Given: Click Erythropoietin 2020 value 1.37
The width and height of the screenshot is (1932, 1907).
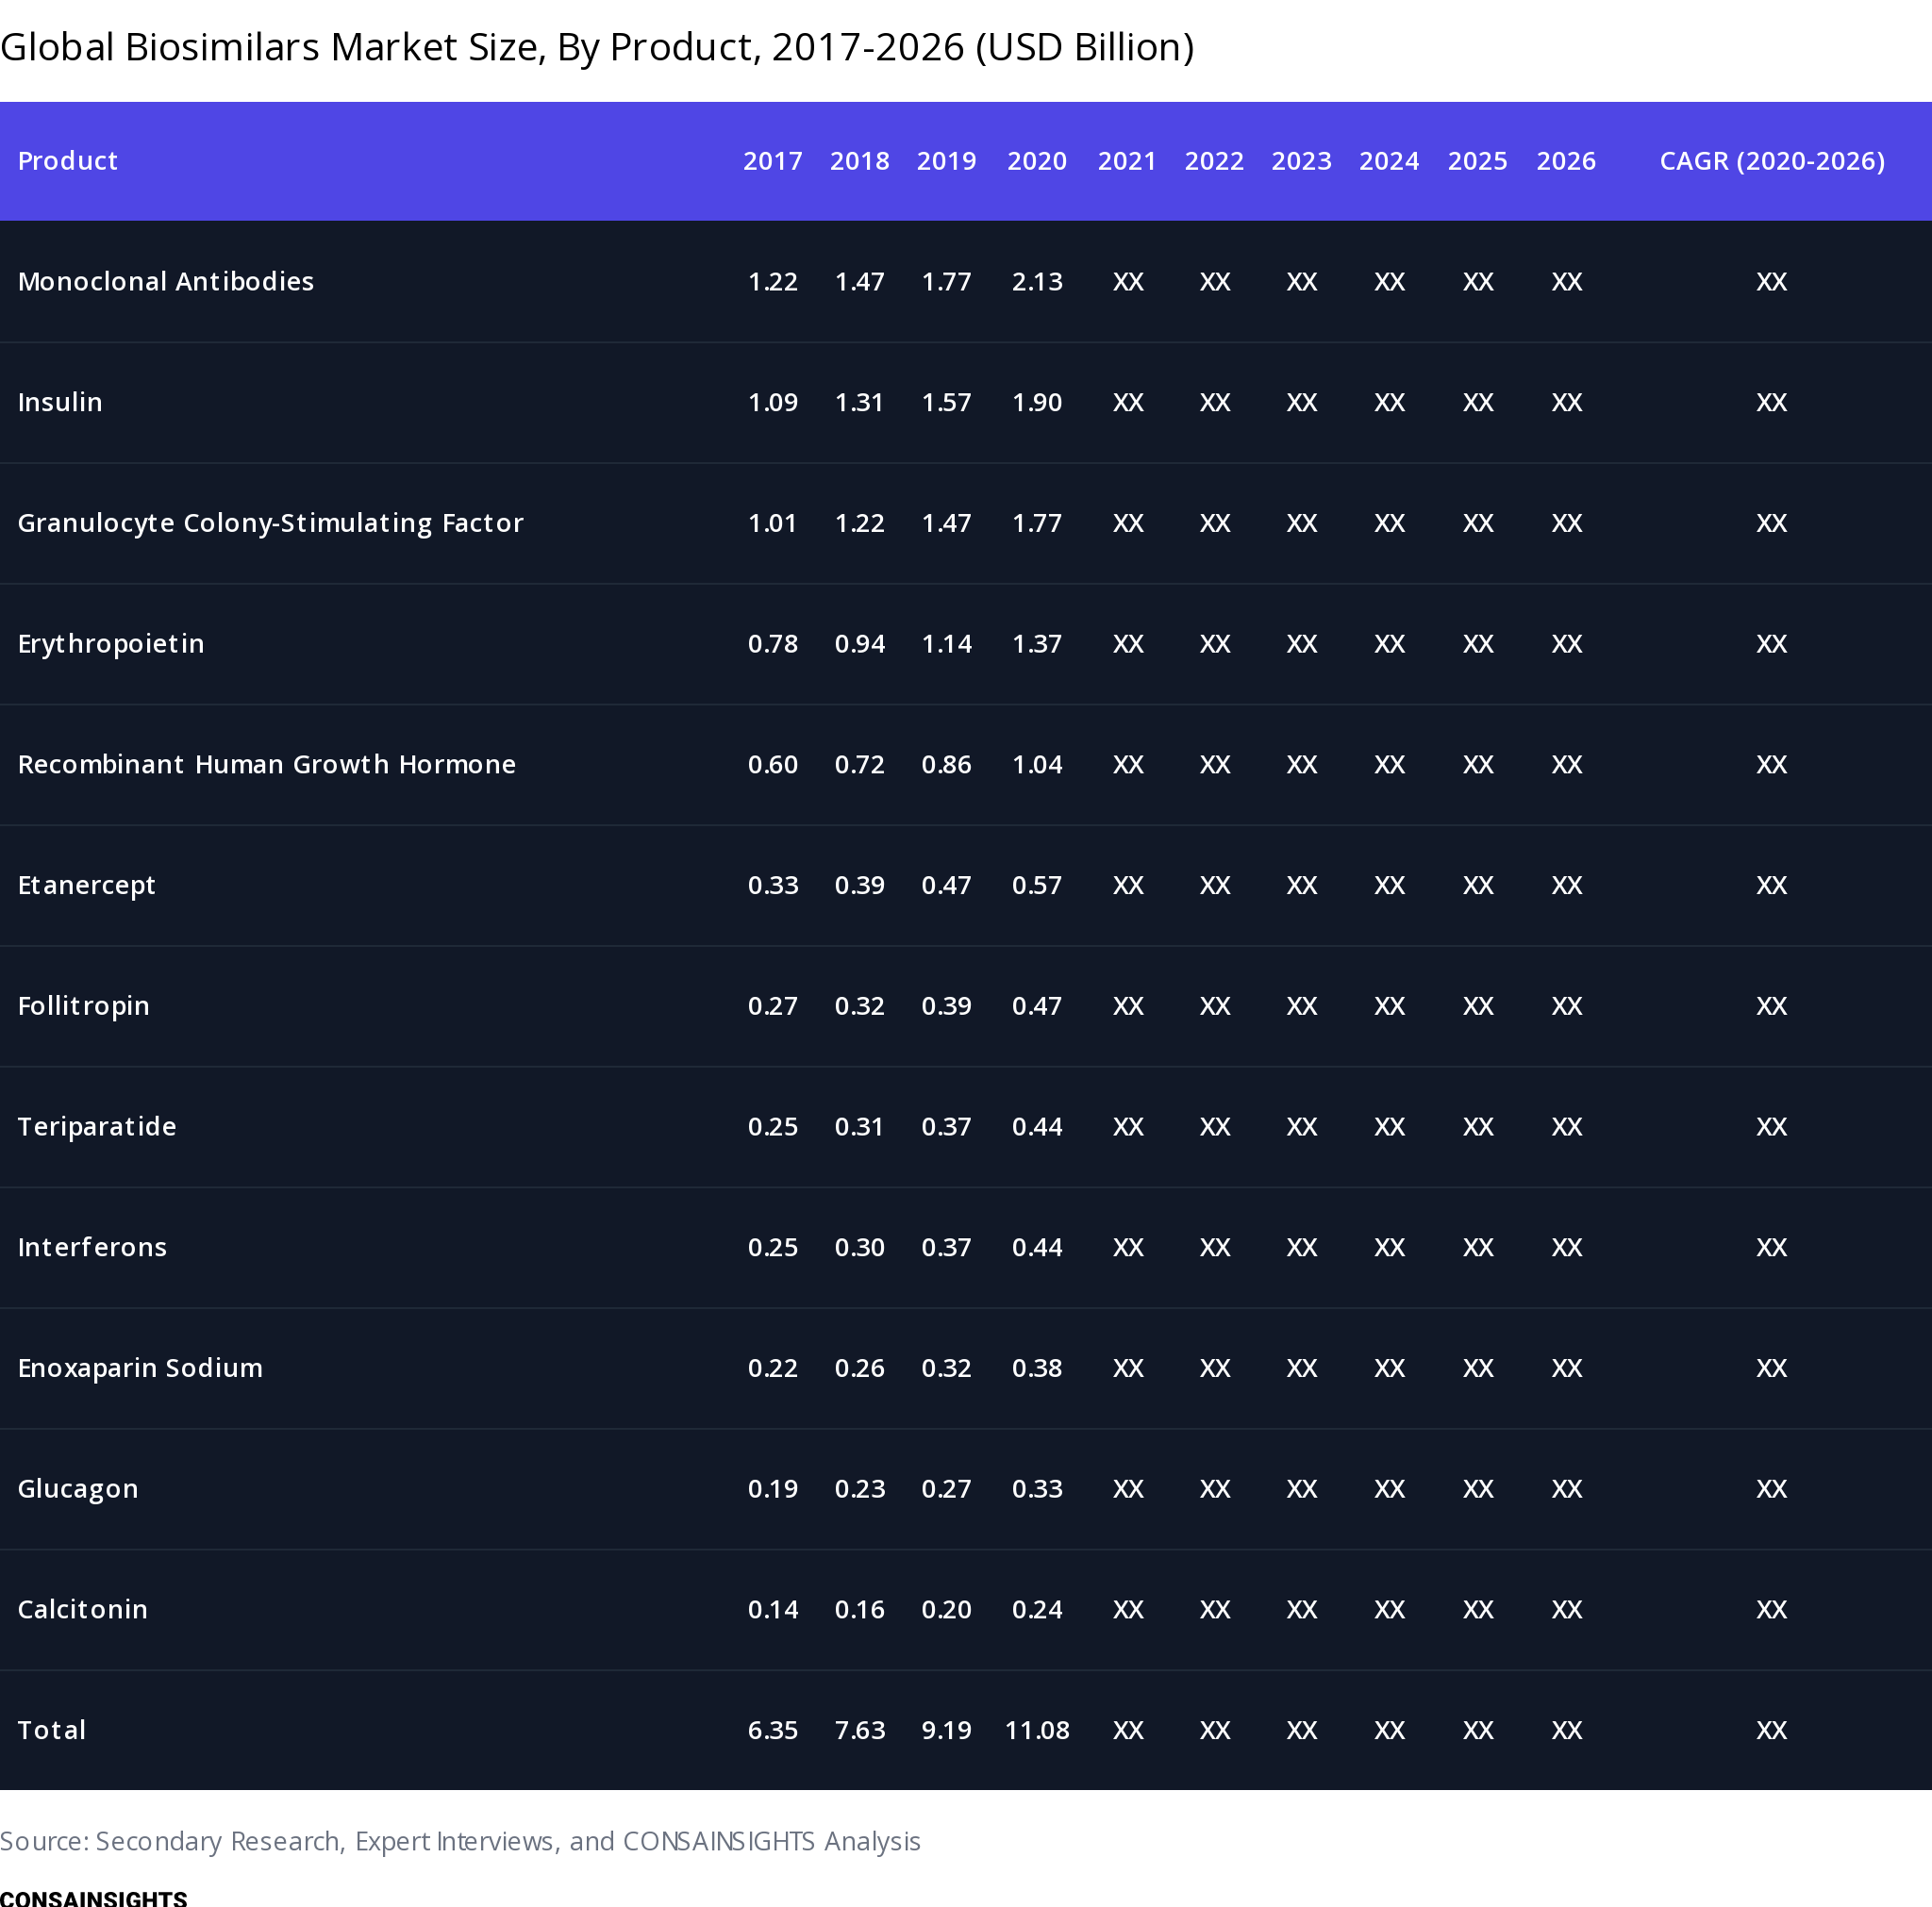Looking at the screenshot, I should coord(1037,644).
